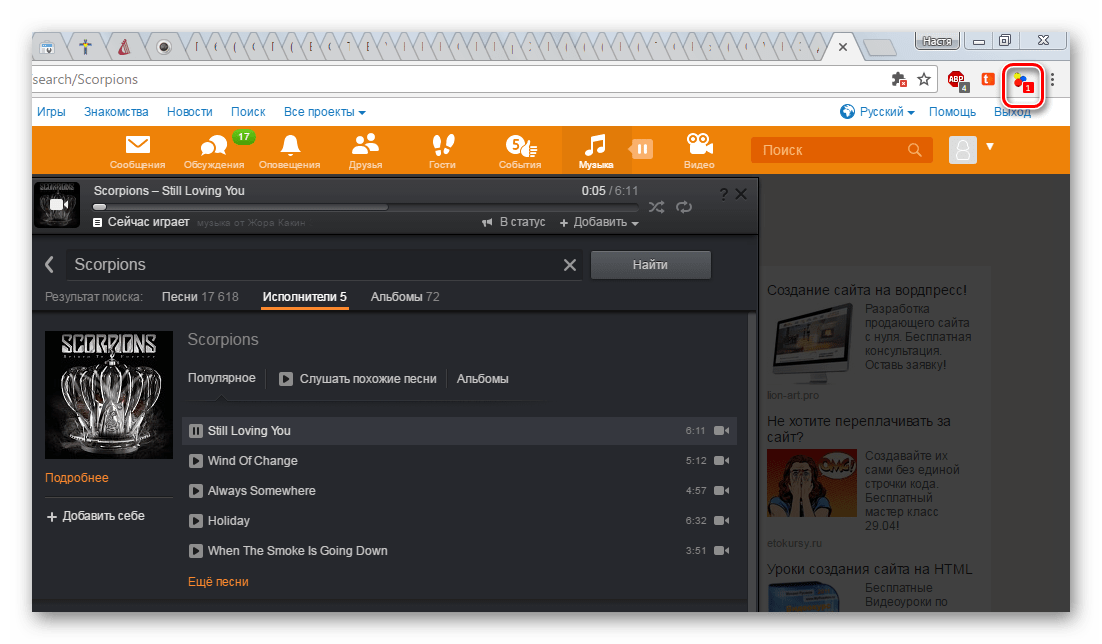Bookmark this page with the star icon
Image resolution: width=1102 pixels, height=644 pixels.
(925, 79)
